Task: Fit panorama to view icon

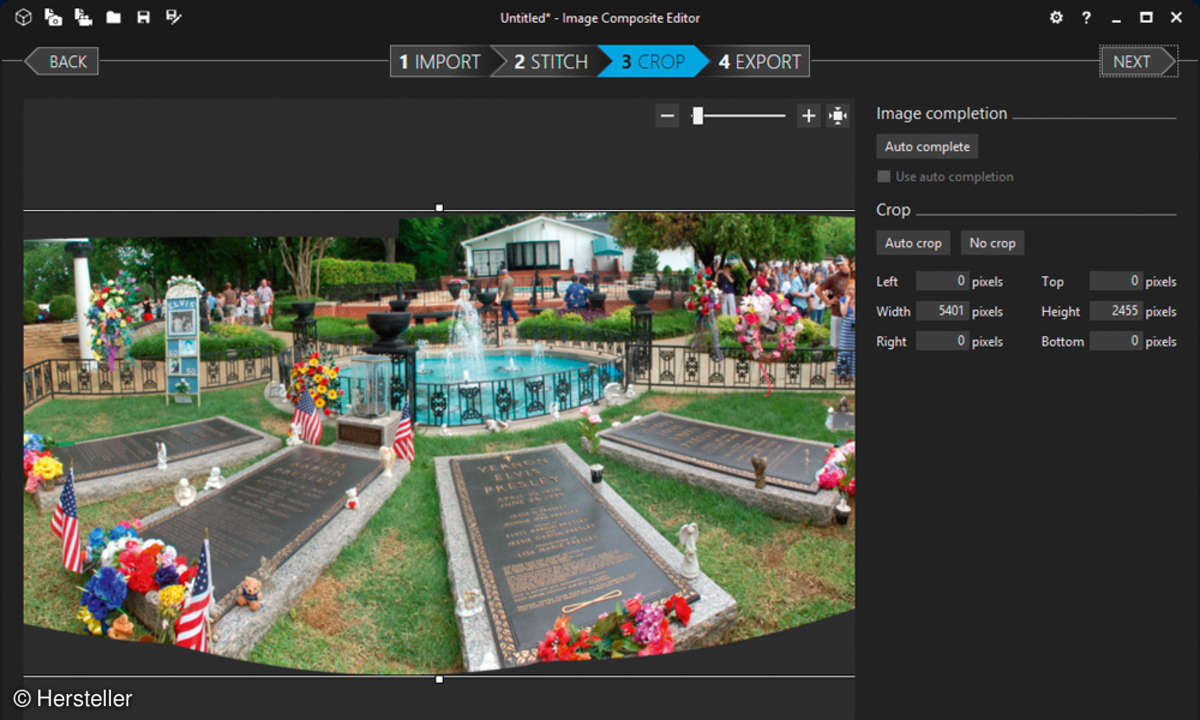Action: pyautogui.click(x=838, y=116)
